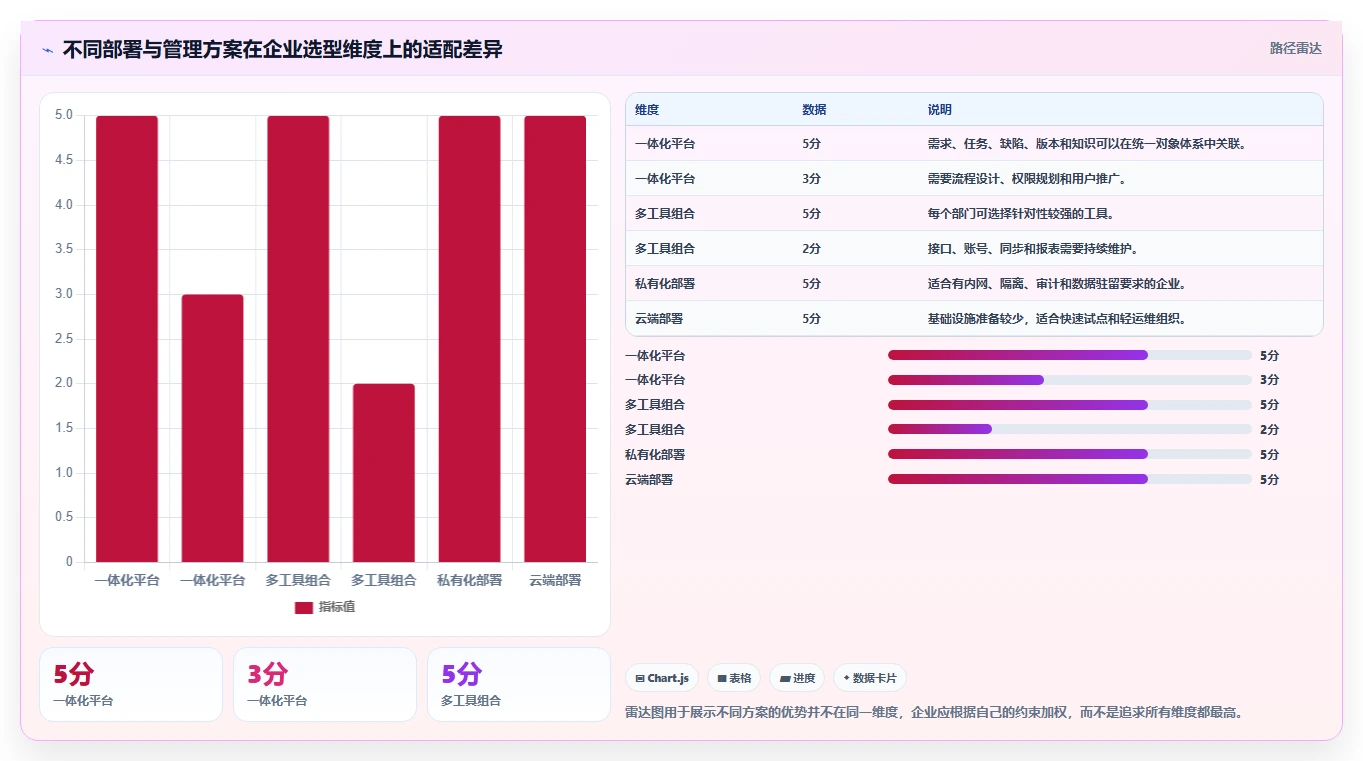
Task: Click the 一体化平台 chart bar reaching 3.0
Action: (212, 428)
